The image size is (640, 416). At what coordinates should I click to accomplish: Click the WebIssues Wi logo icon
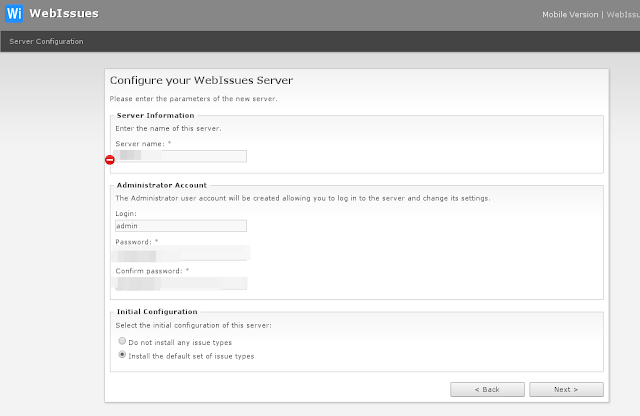[x=14, y=13]
